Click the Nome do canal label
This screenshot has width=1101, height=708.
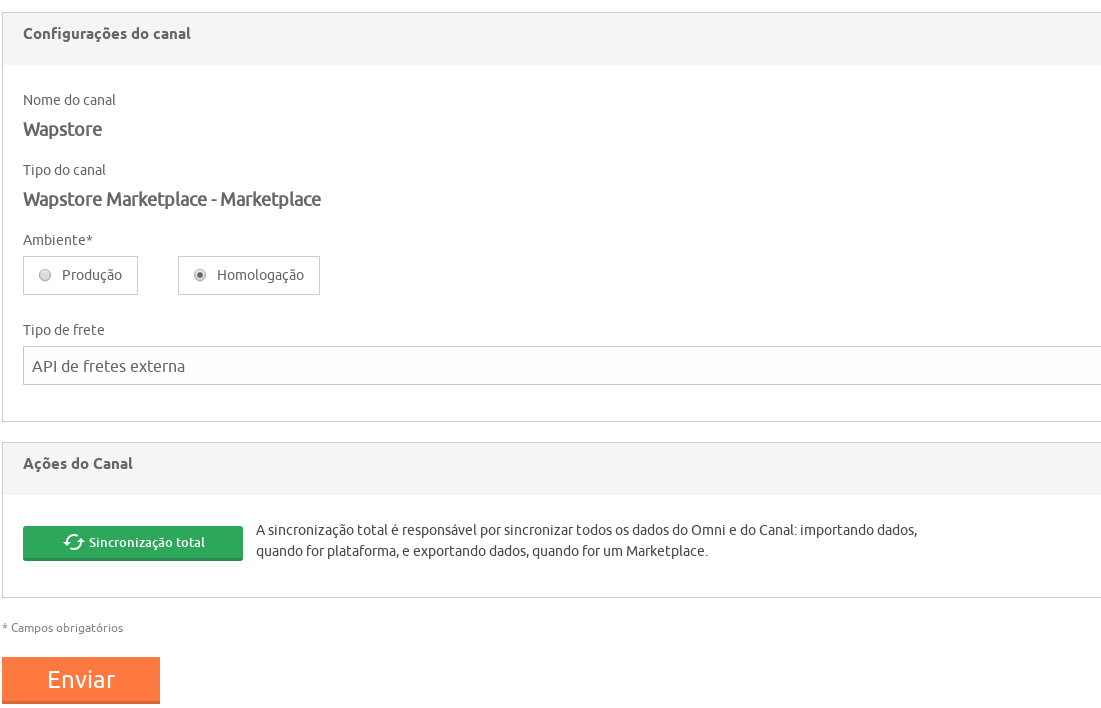70,100
